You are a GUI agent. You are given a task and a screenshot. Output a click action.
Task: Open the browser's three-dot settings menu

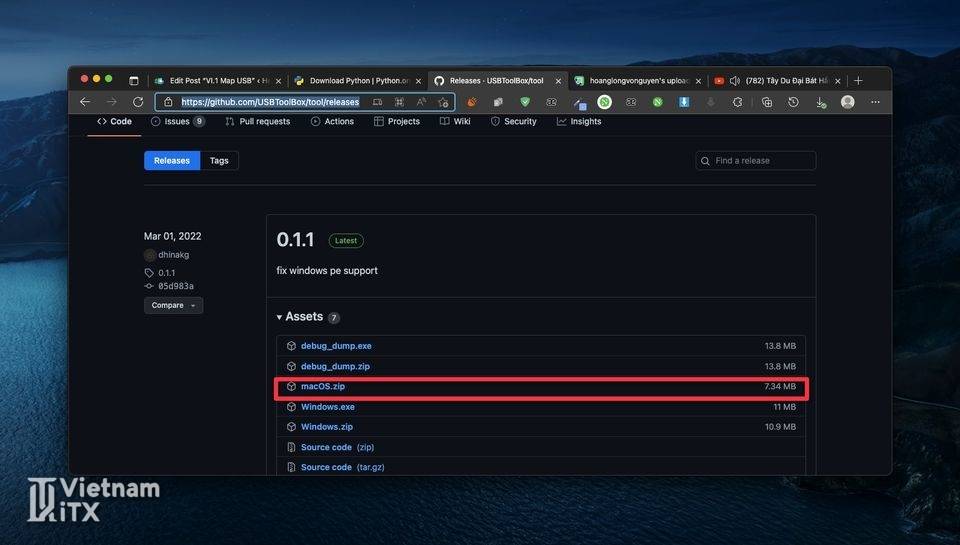875,102
